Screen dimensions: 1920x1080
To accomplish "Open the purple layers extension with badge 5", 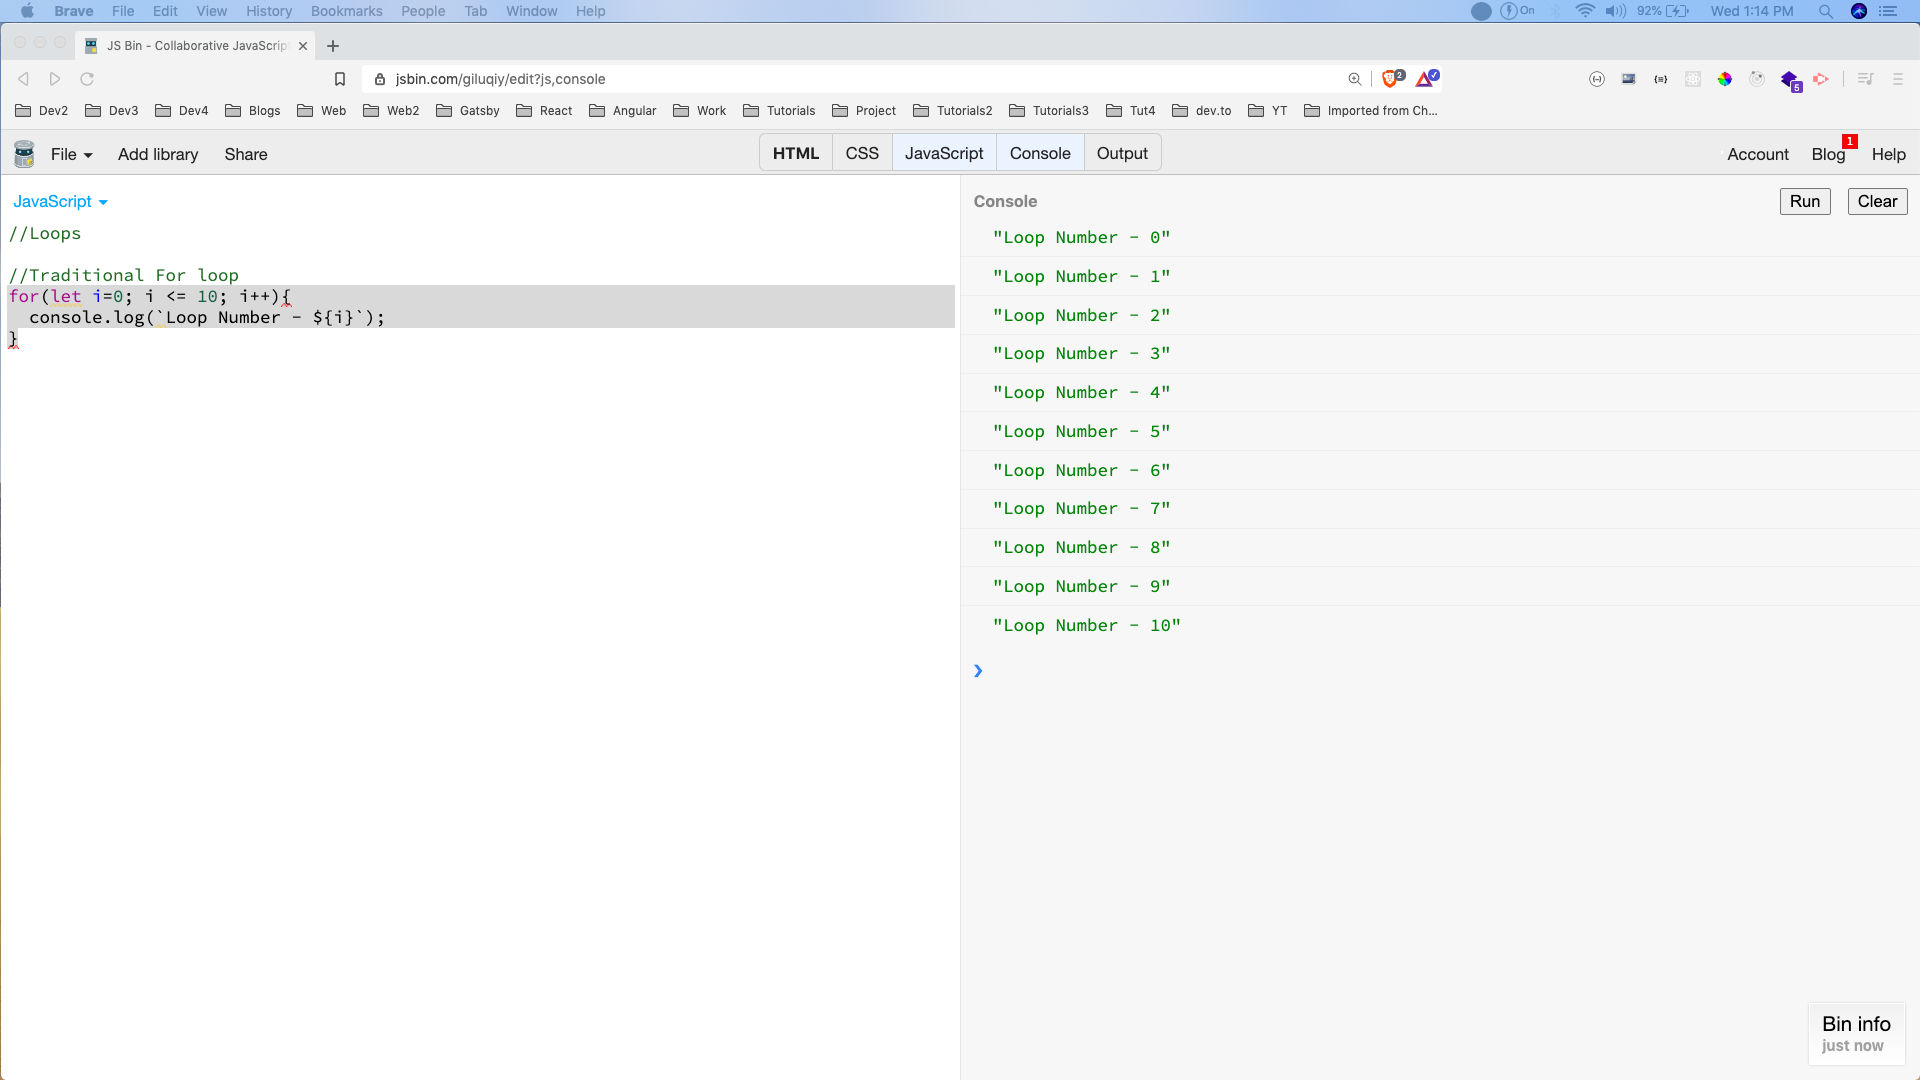I will [1791, 80].
